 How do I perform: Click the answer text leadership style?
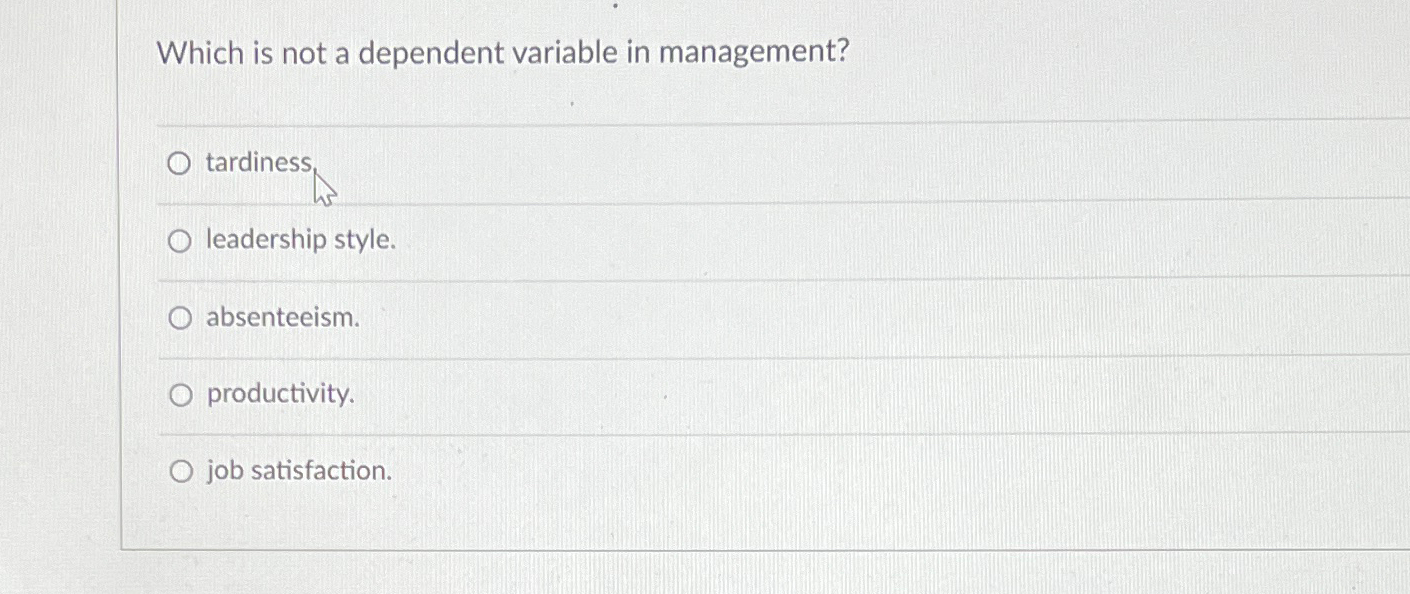pyautogui.click(x=300, y=240)
